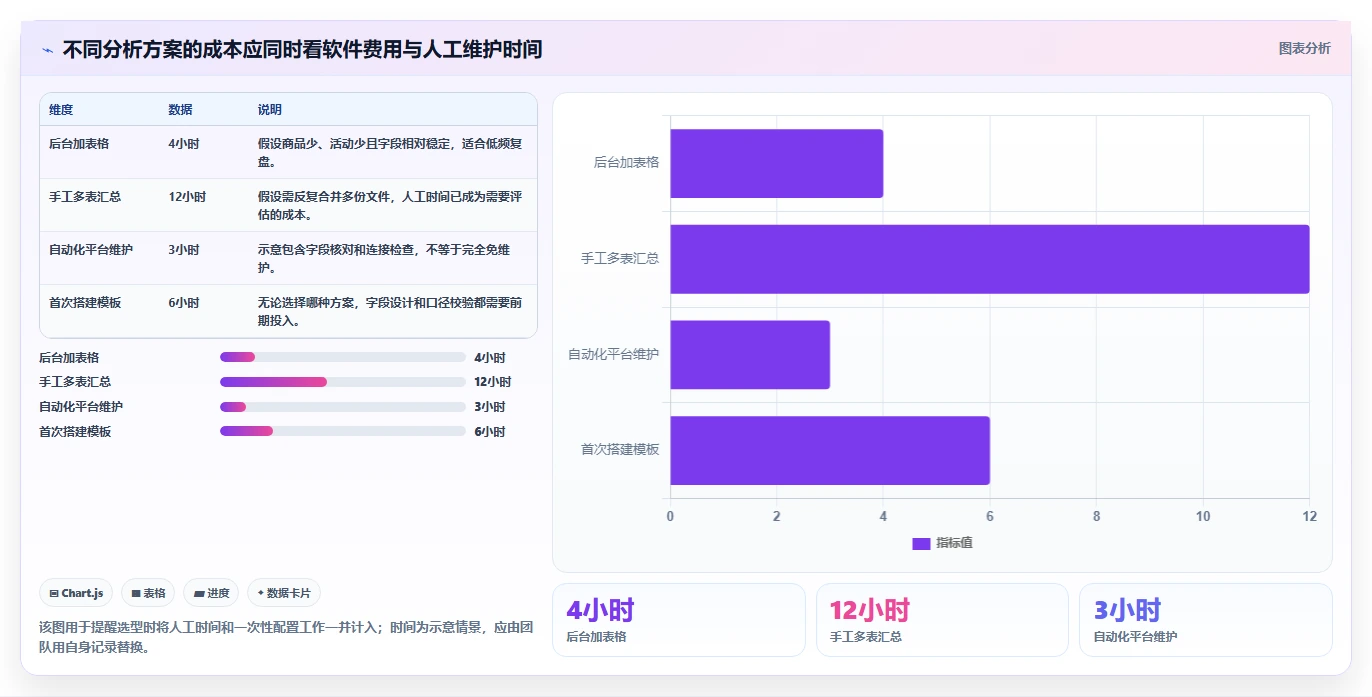1372x697 pixels.
Task: Click the 6小时 cell in the table
Action: coord(184,303)
